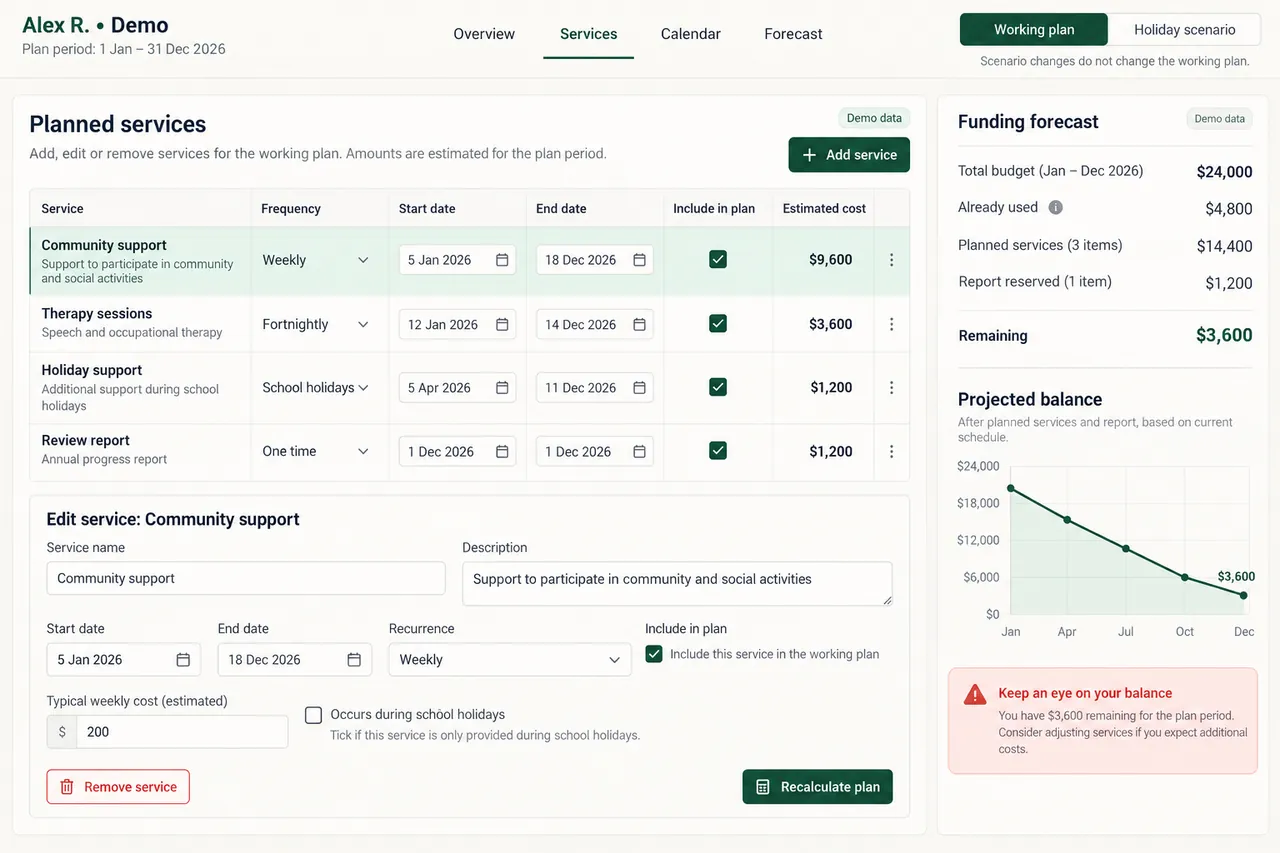
Task: Click the Service column header
Action: pos(62,209)
